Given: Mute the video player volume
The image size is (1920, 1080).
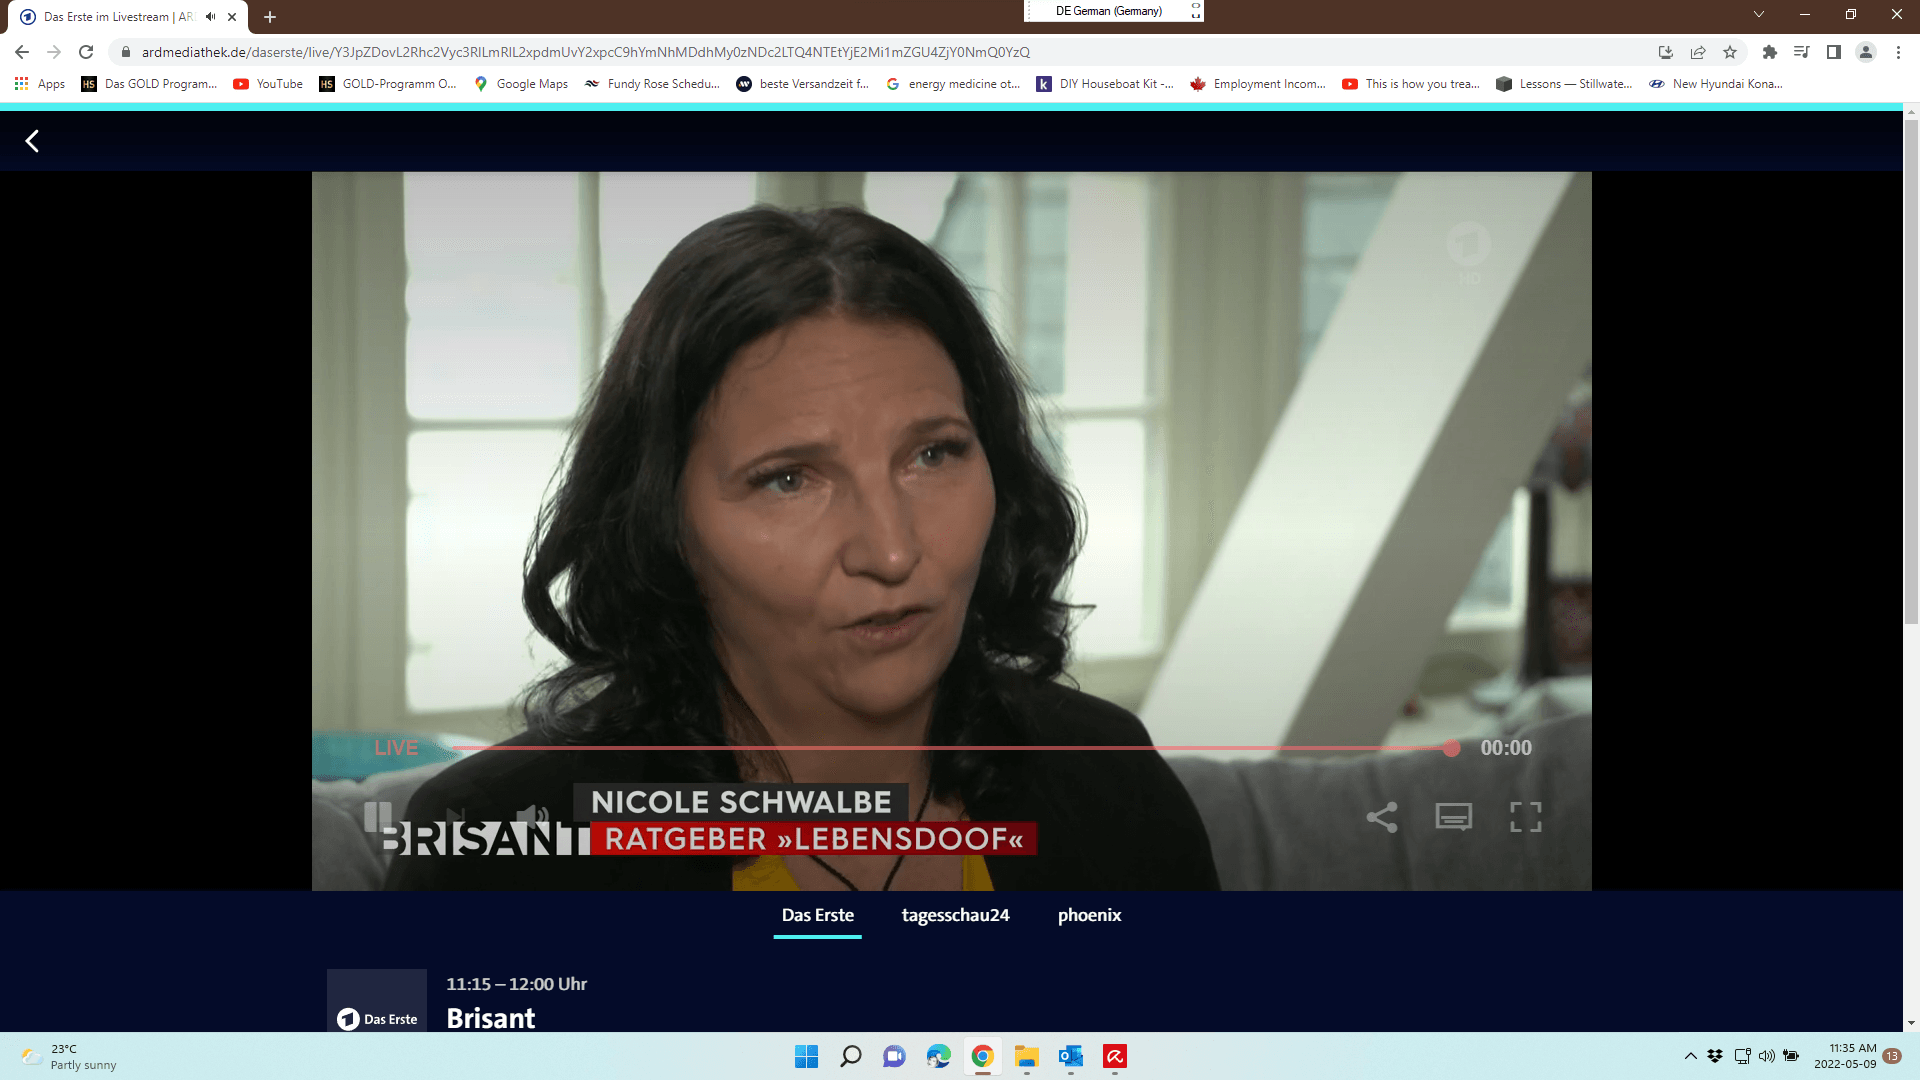Looking at the screenshot, I should (x=532, y=817).
